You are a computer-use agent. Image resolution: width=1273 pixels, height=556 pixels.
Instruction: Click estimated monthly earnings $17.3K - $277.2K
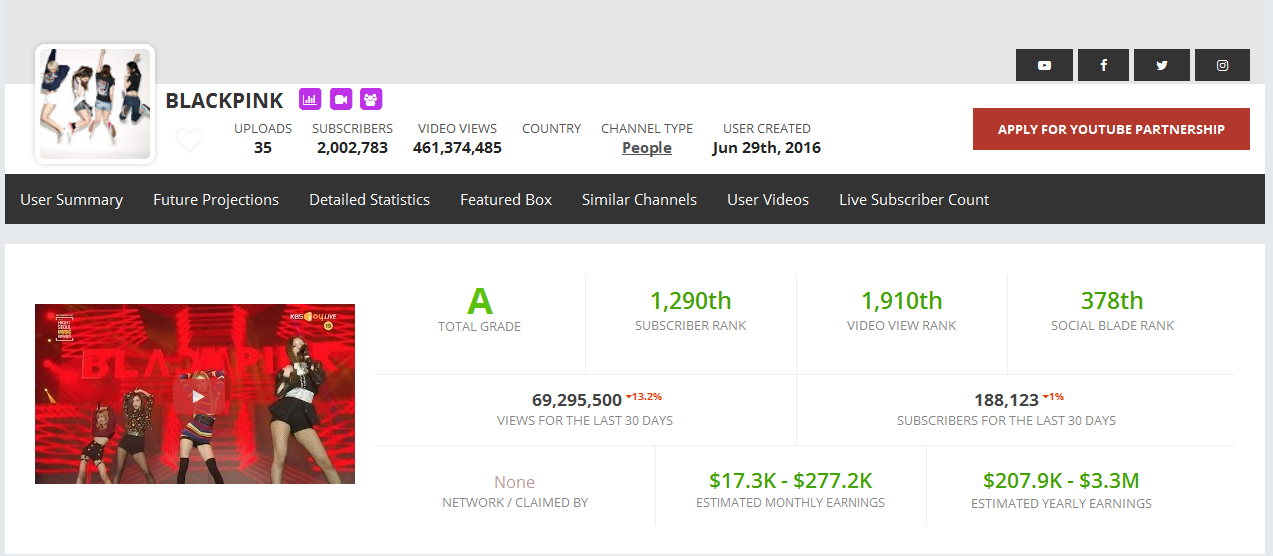(x=790, y=480)
